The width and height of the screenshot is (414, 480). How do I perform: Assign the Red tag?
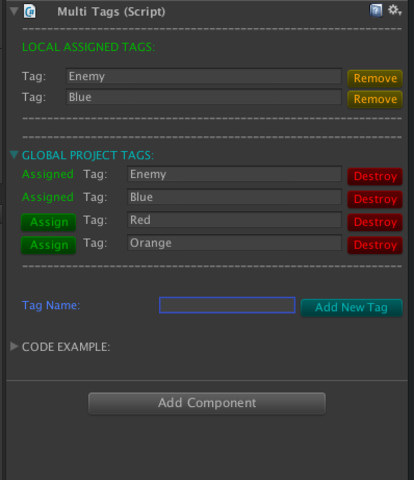[x=49, y=222]
